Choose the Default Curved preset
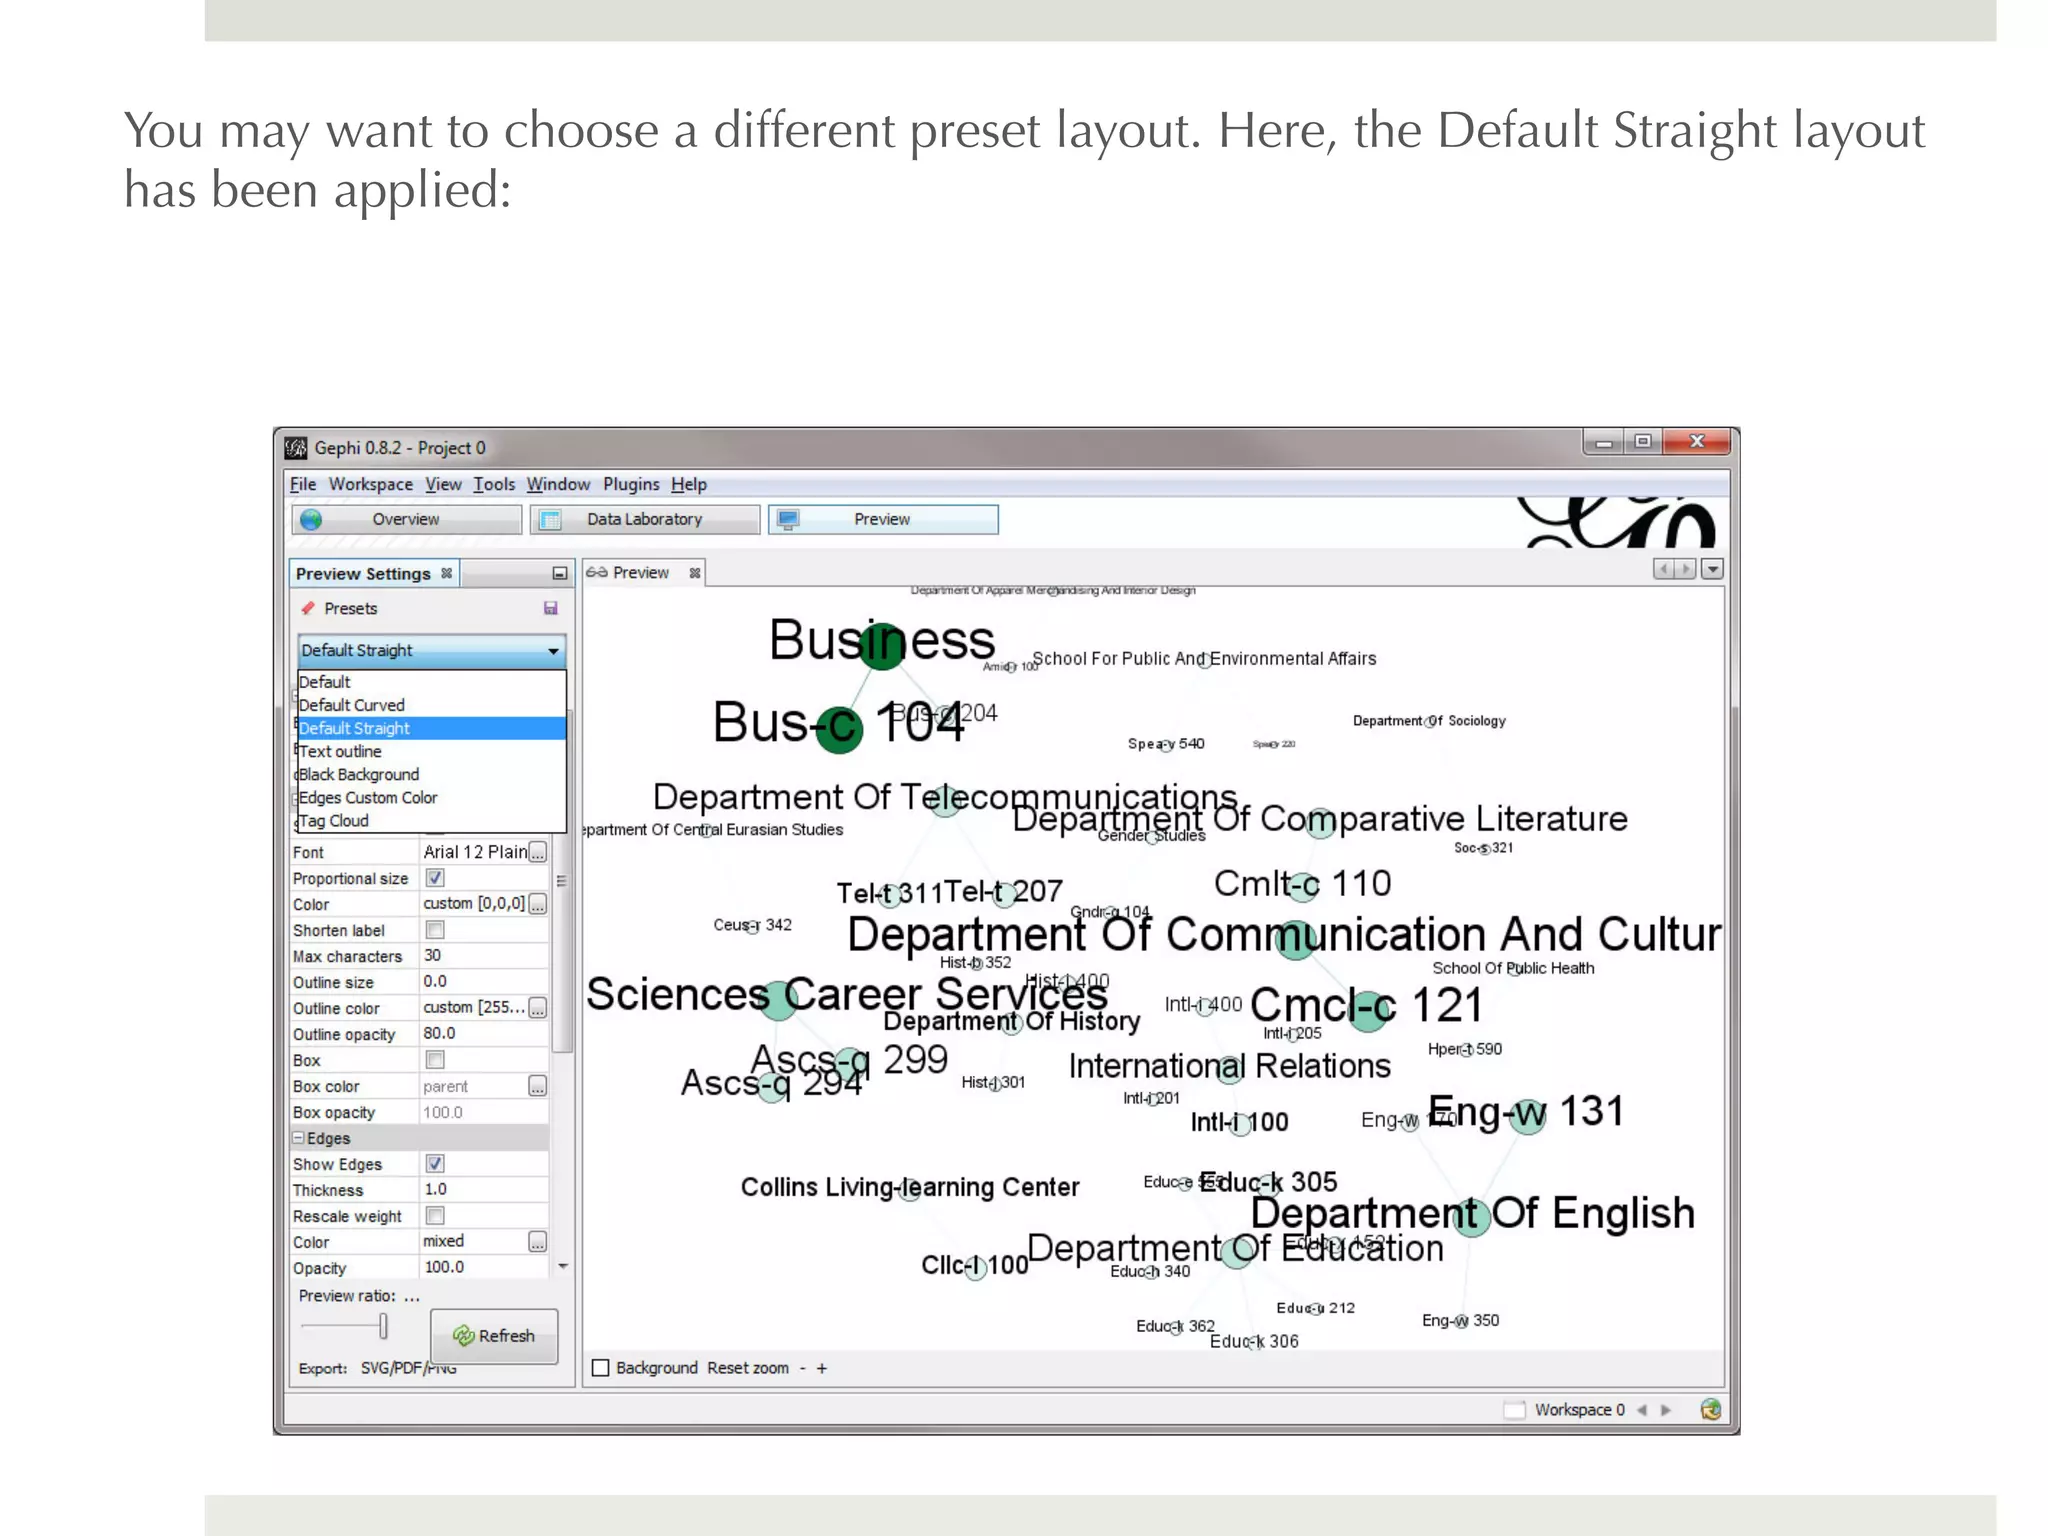Viewport: 2048px width, 1536px height. click(432, 705)
